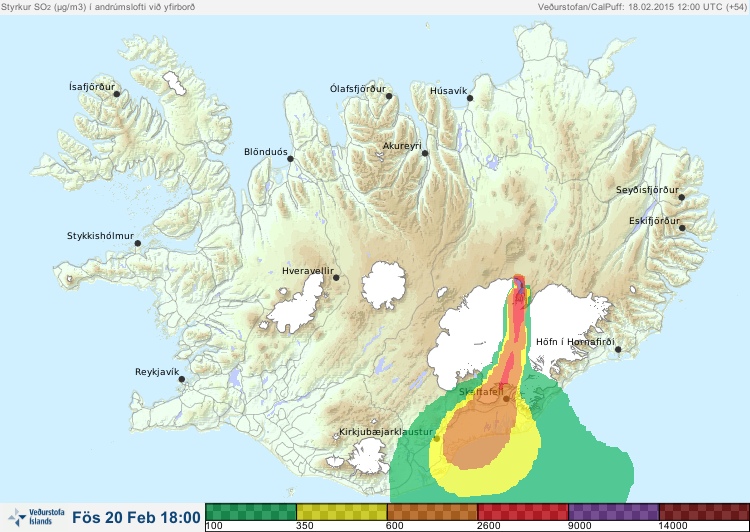Click the 'Fös 20 Feb 18:00' date label

point(136,518)
